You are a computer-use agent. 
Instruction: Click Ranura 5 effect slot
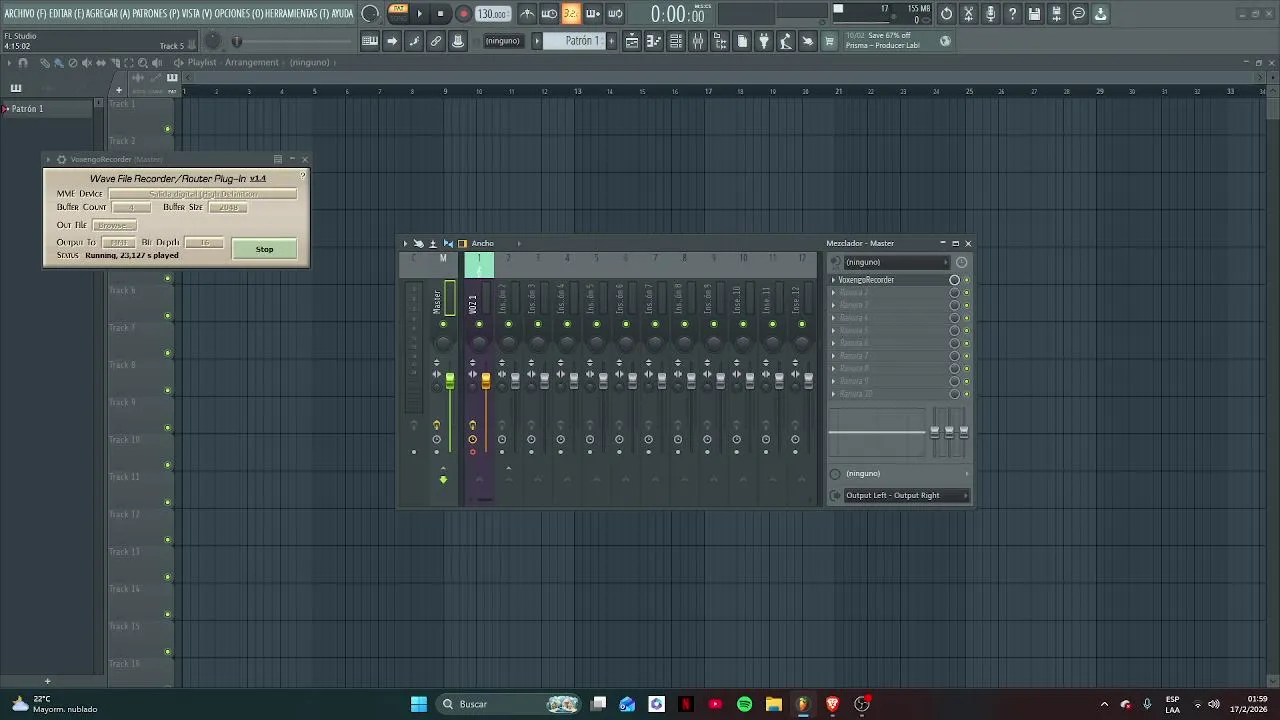890,330
